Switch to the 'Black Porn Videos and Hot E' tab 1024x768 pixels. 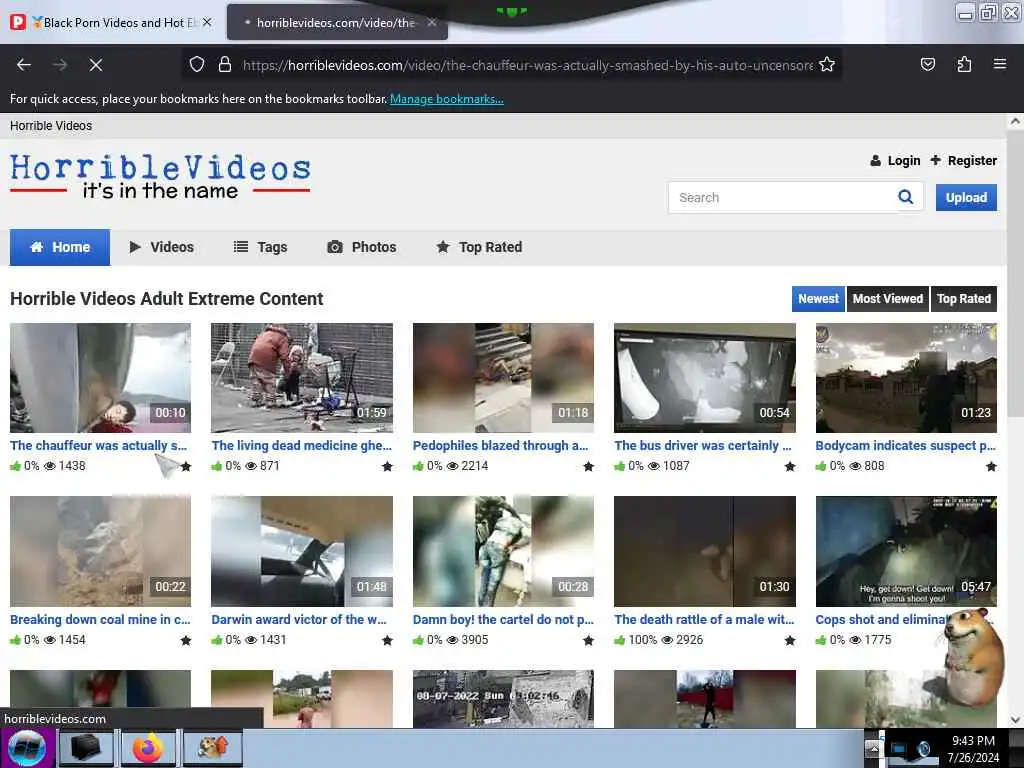[x=112, y=23]
